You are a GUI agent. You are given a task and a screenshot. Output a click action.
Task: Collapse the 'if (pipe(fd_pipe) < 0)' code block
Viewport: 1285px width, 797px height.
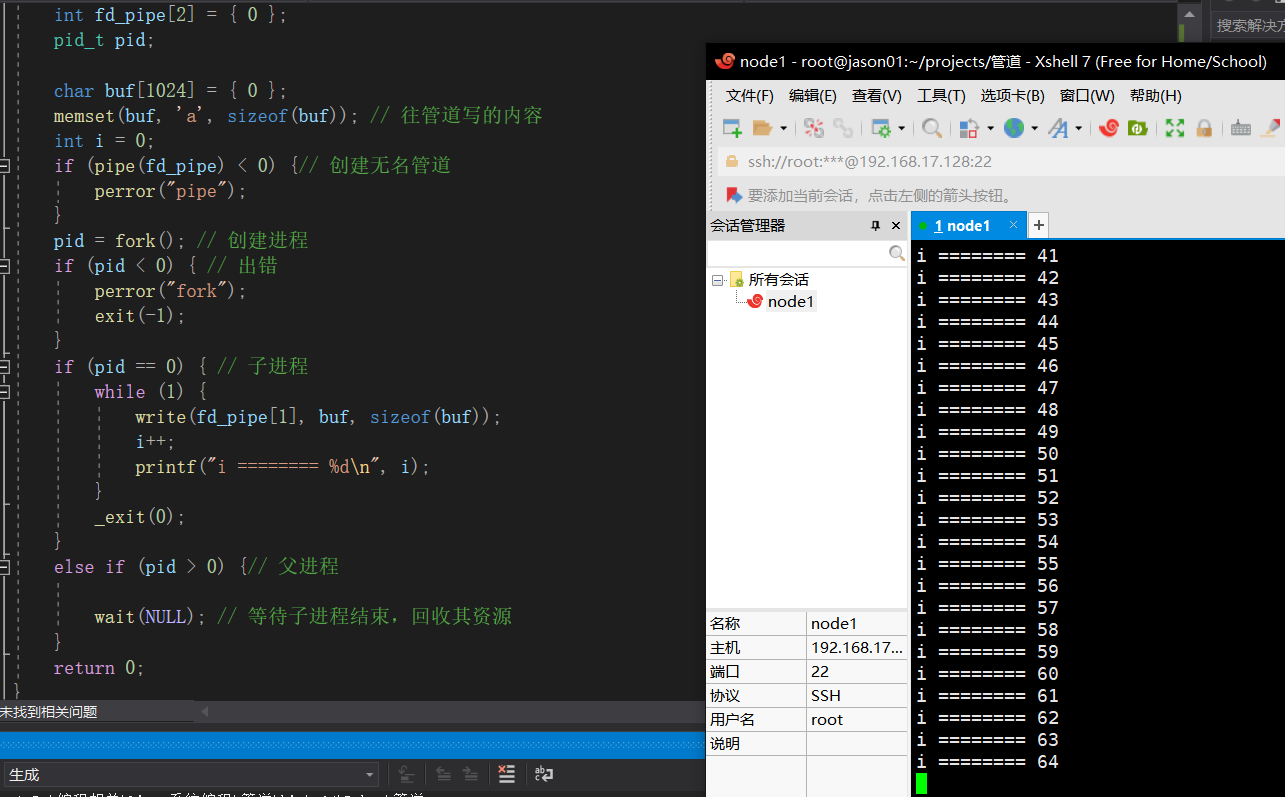click(5, 165)
